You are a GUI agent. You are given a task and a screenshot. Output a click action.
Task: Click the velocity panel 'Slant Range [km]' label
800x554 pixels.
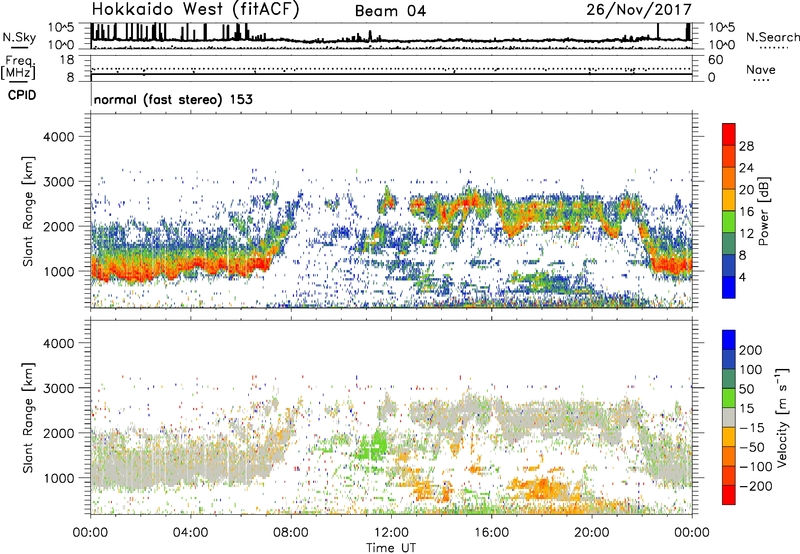coord(28,417)
